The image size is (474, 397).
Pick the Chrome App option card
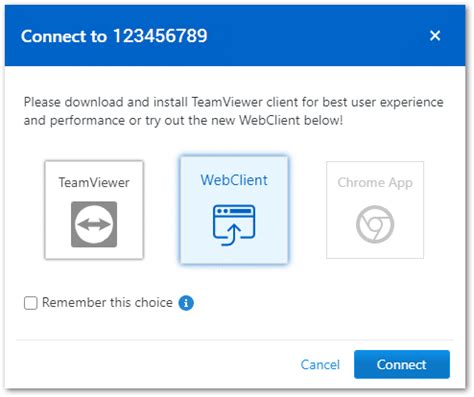point(375,210)
